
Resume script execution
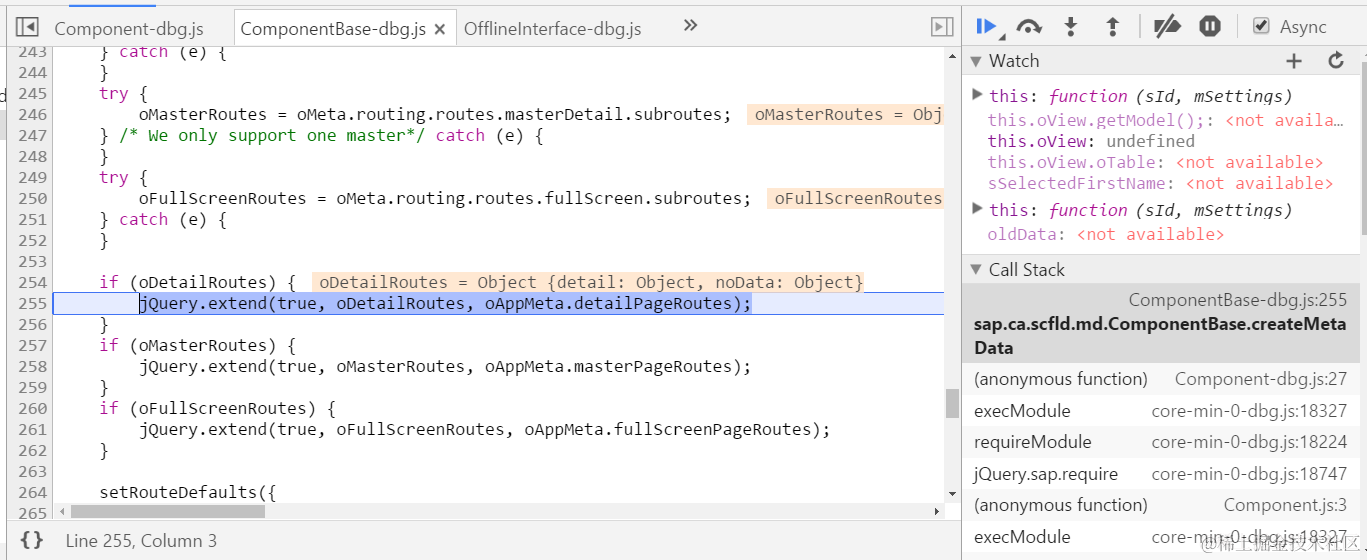point(987,27)
